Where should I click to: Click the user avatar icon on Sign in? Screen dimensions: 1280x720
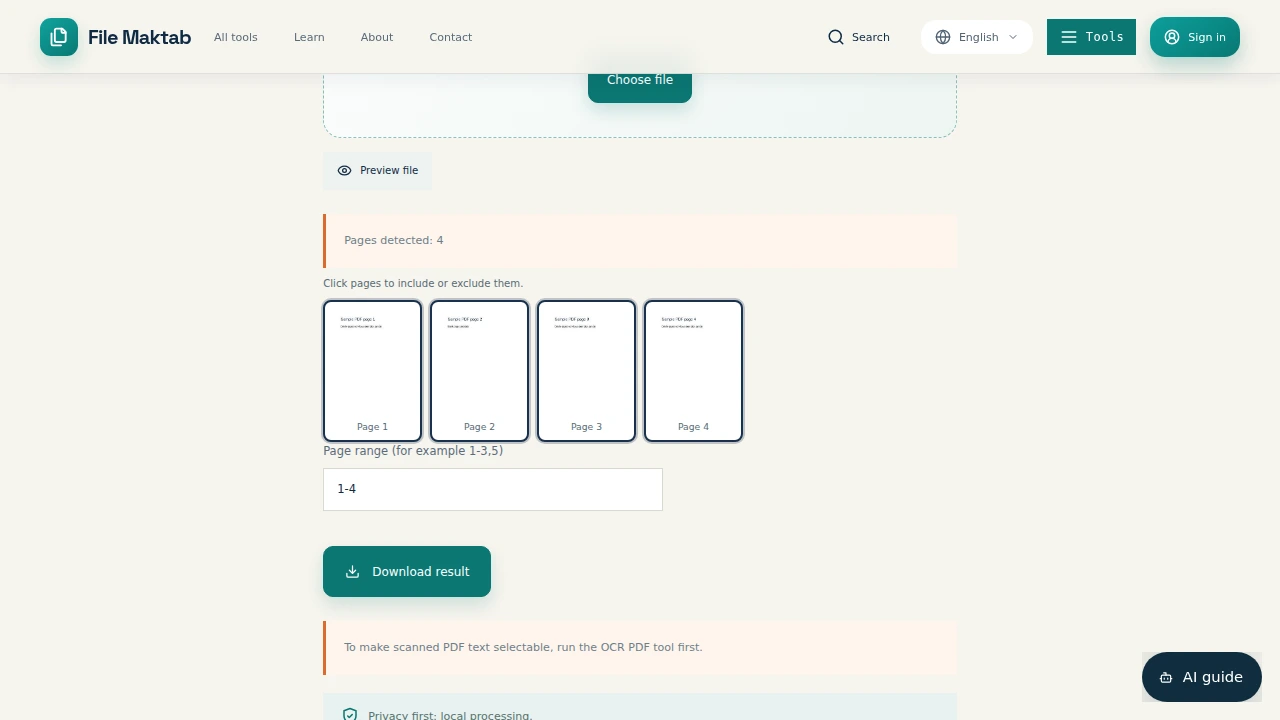pyautogui.click(x=1172, y=37)
